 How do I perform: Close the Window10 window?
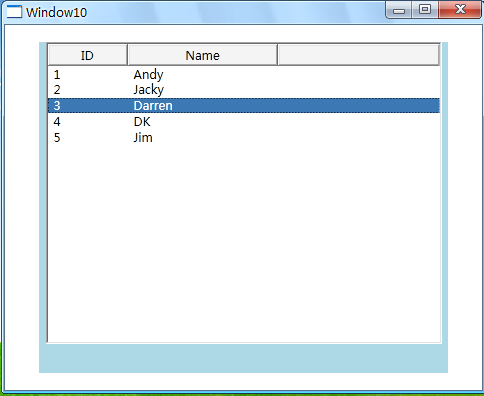[460, 10]
